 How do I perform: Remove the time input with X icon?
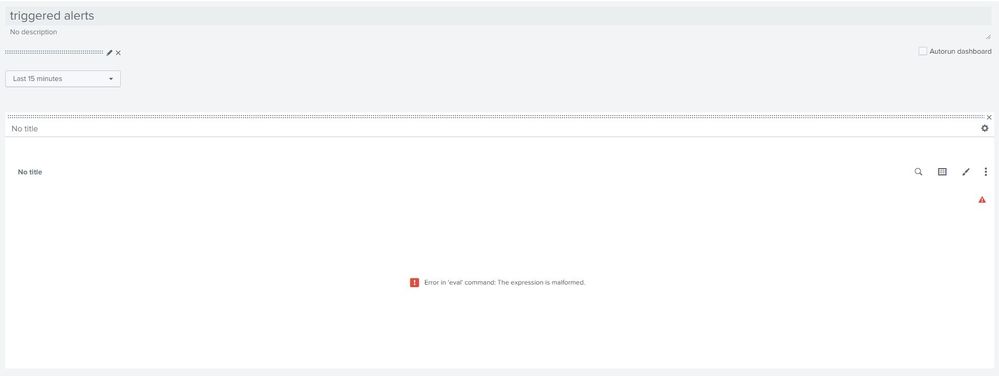click(118, 53)
